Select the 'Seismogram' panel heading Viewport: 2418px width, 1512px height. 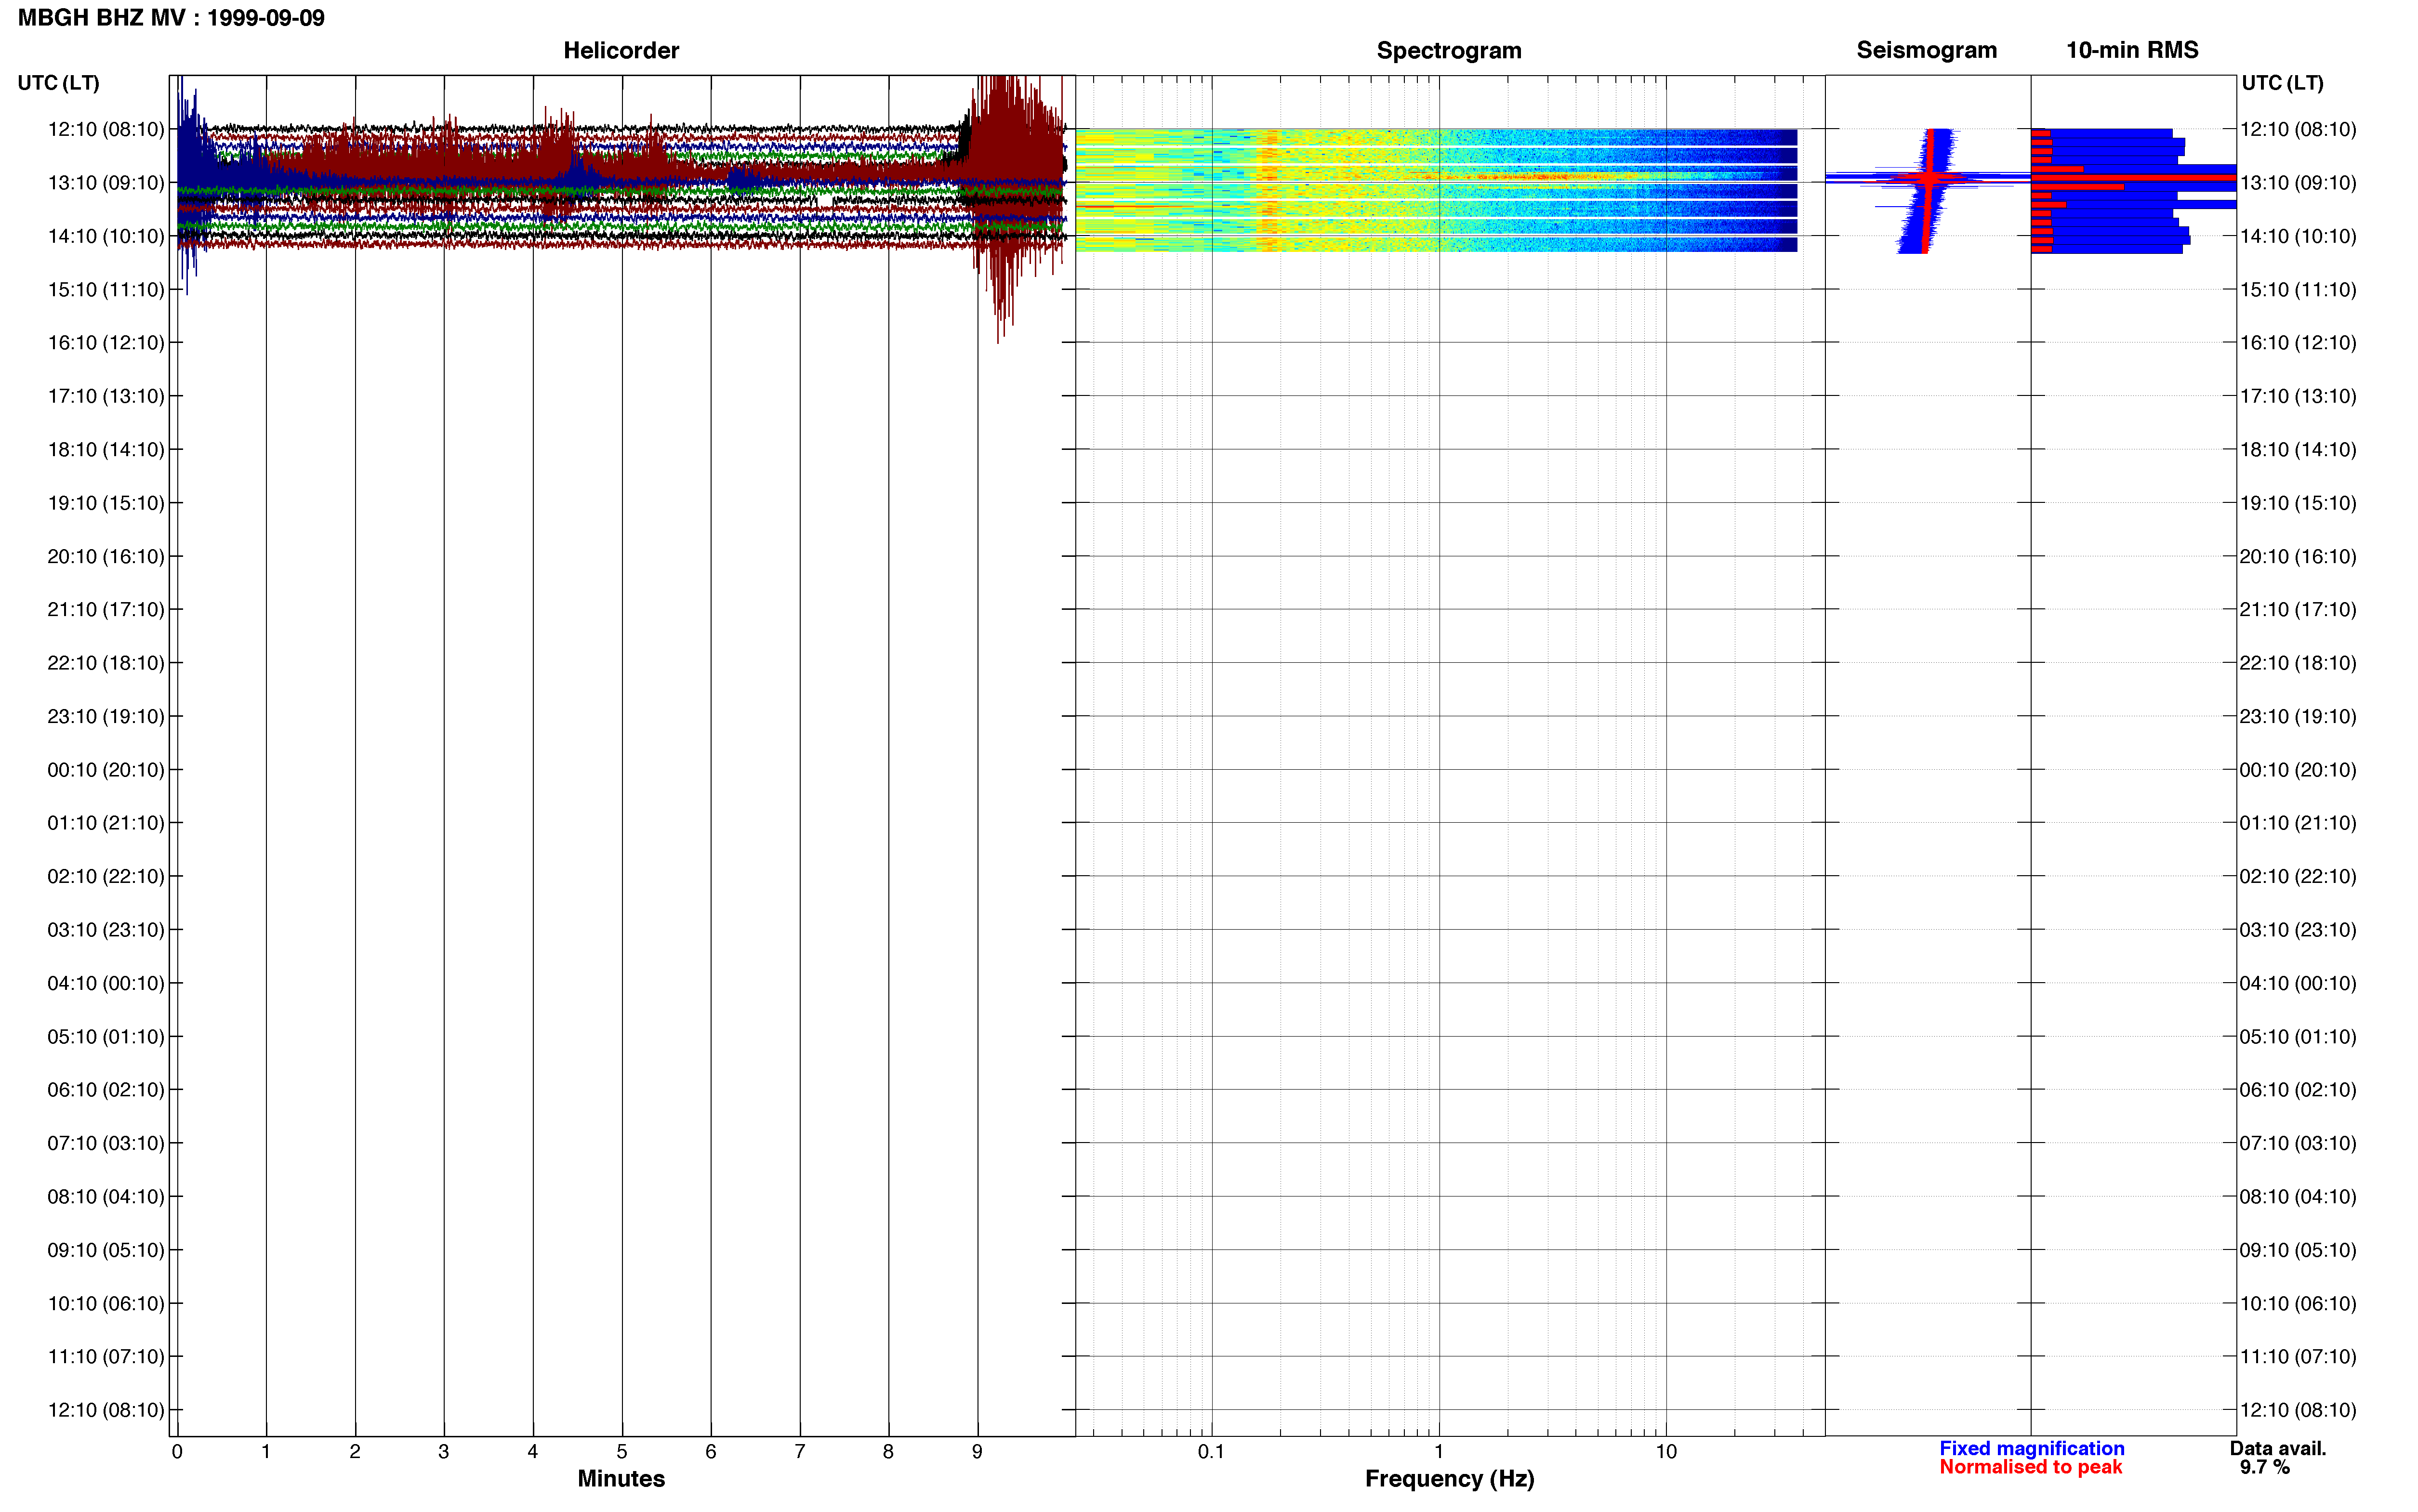[x=1926, y=50]
